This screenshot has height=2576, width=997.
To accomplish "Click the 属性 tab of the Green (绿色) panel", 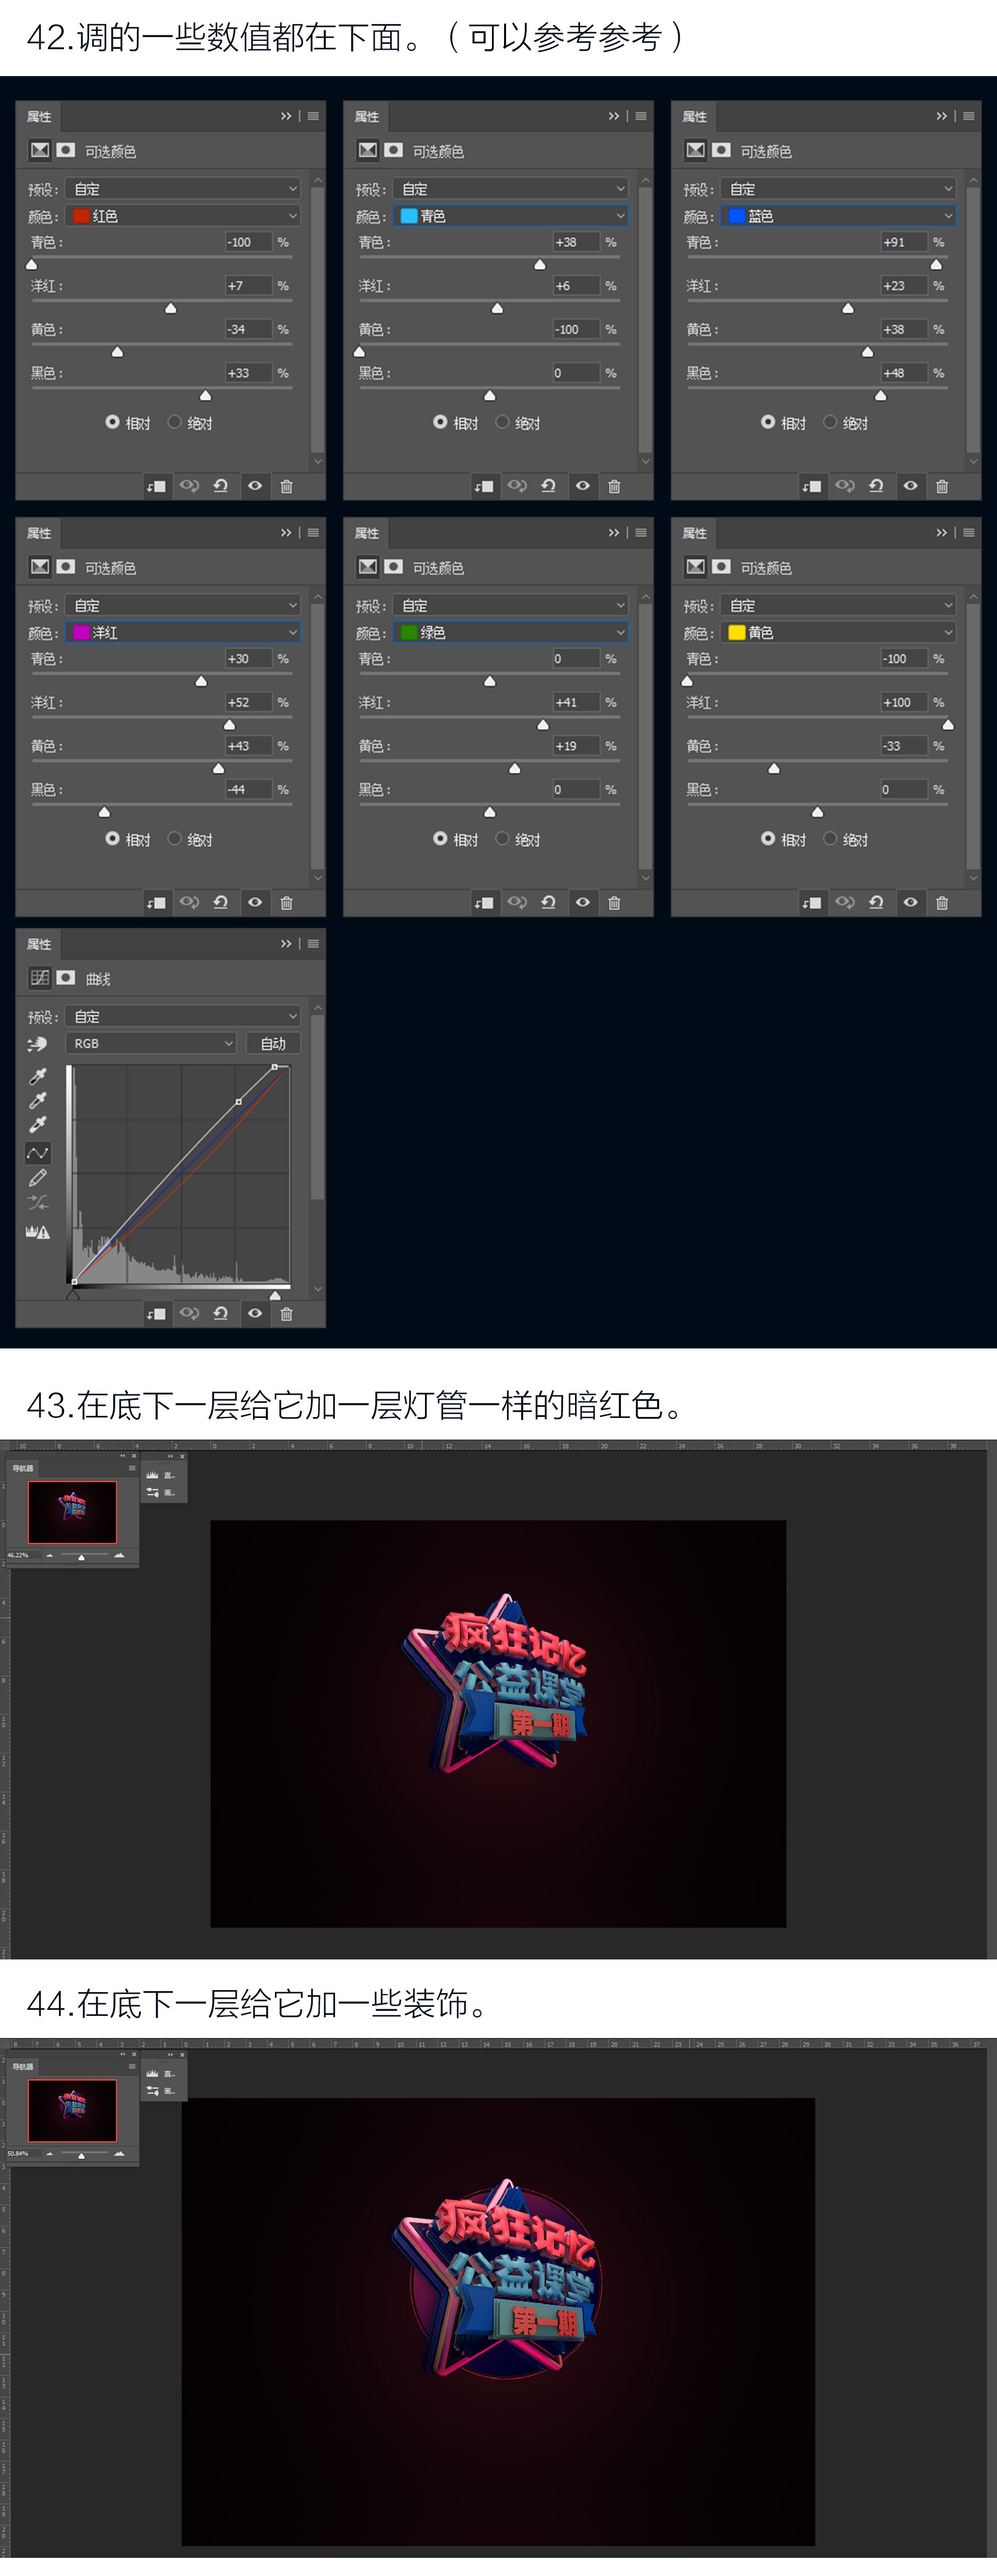I will coord(367,533).
